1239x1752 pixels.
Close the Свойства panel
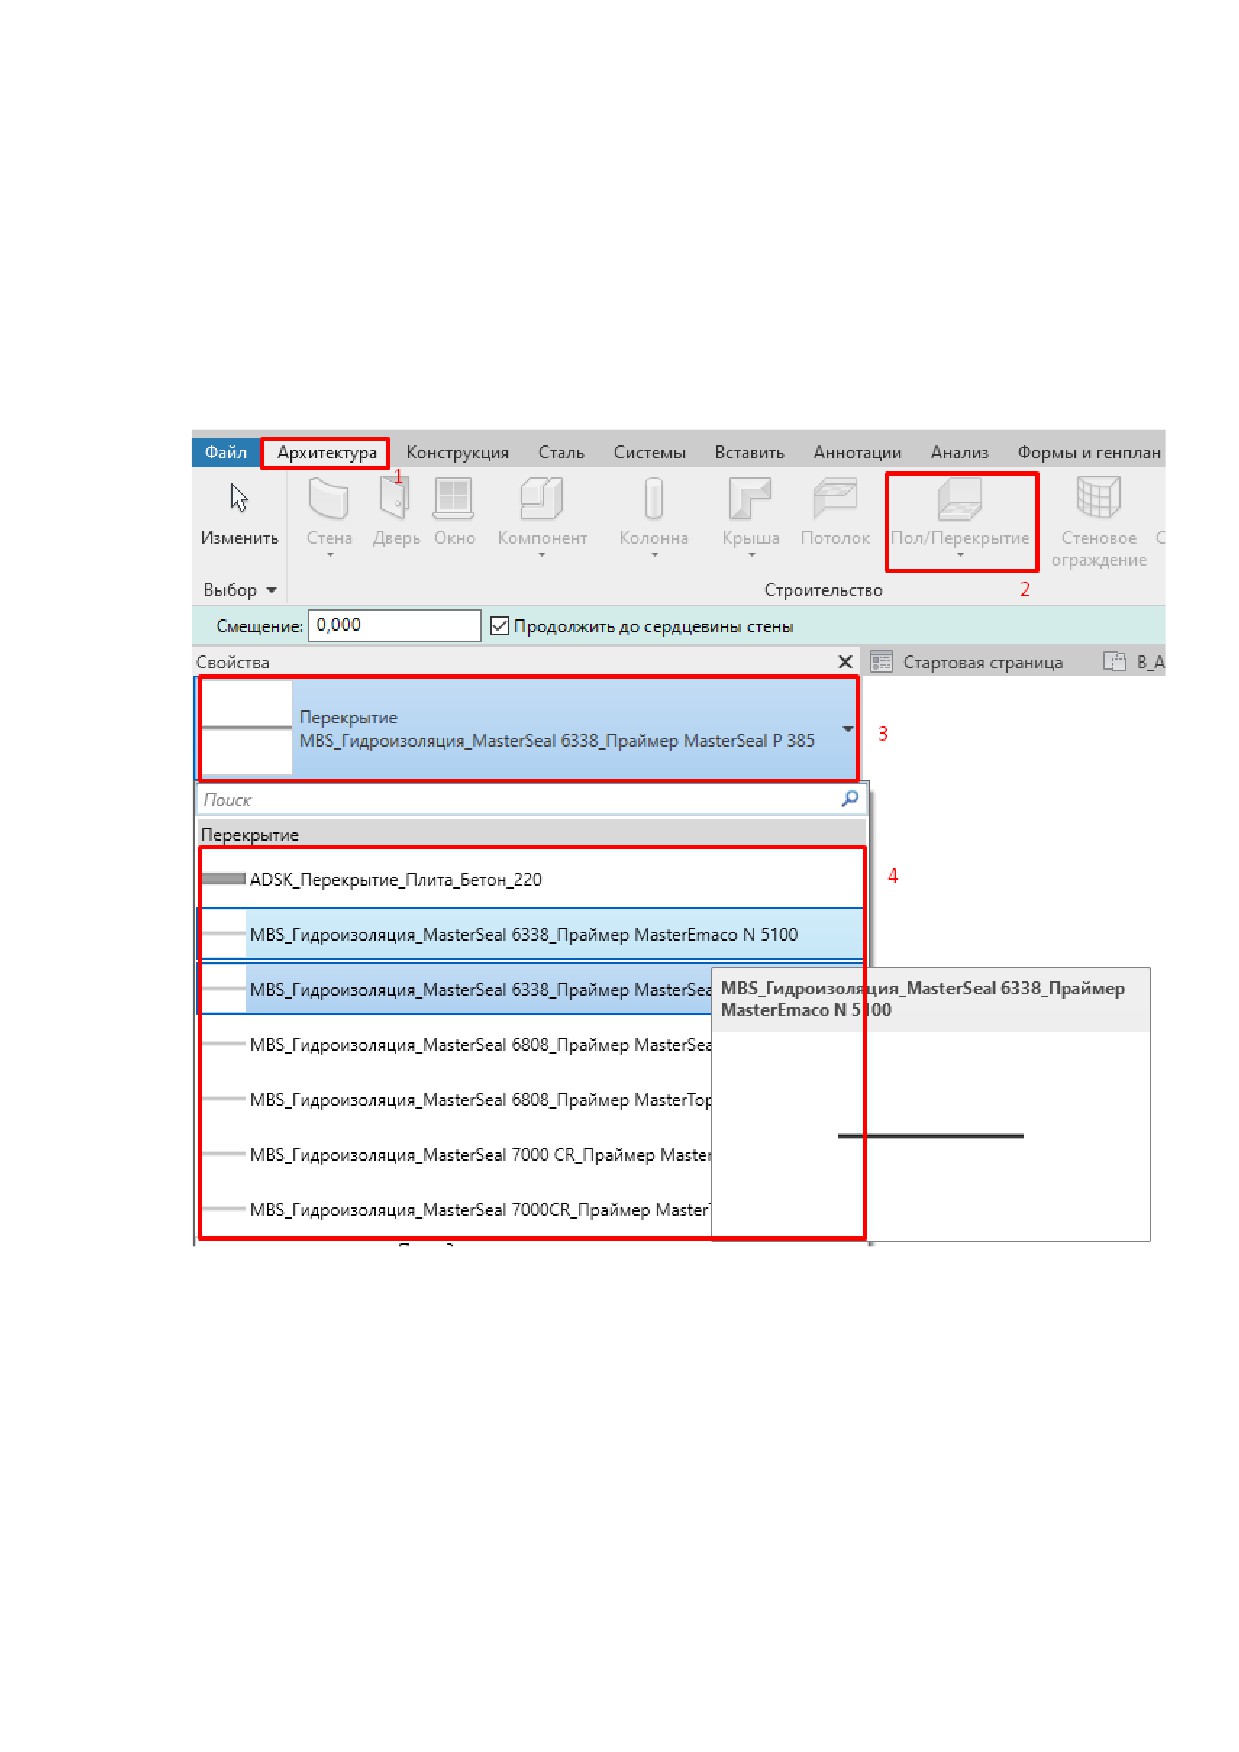(845, 662)
